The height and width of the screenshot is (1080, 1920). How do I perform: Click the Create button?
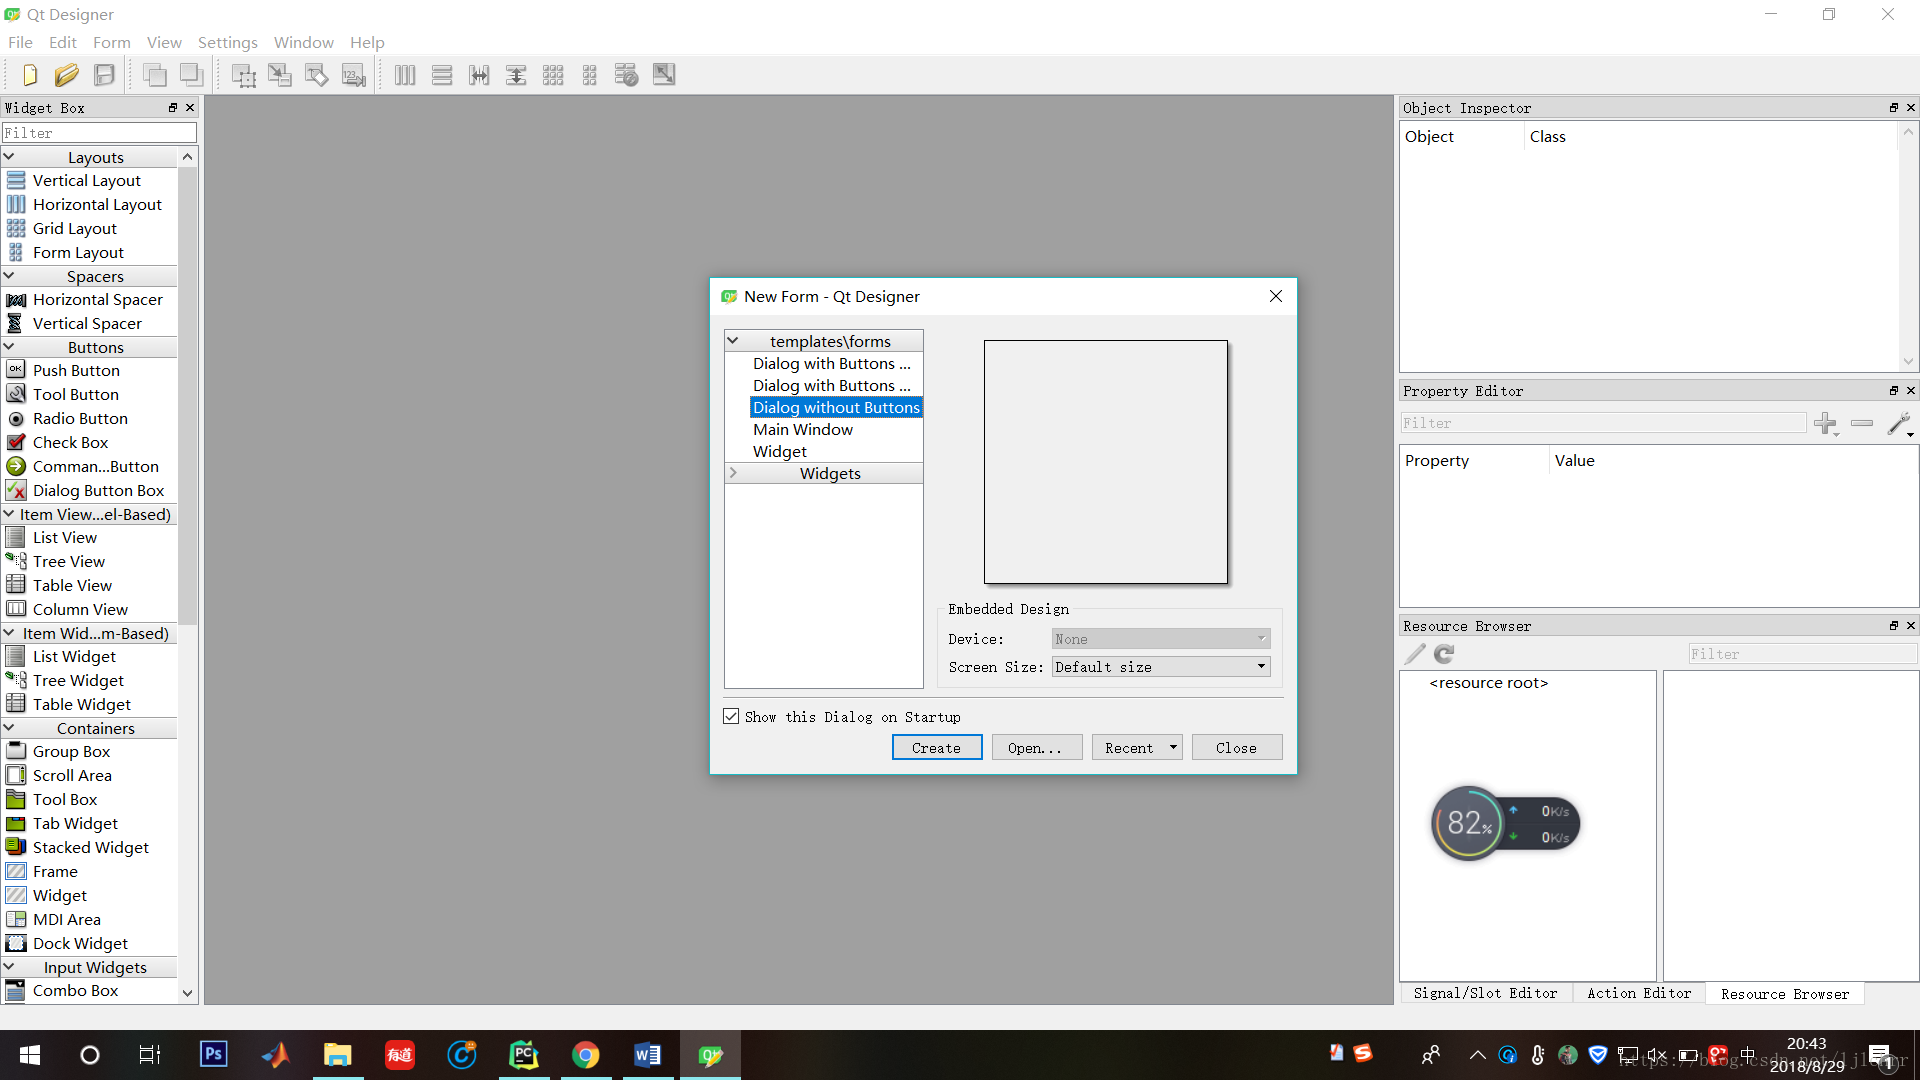point(936,748)
